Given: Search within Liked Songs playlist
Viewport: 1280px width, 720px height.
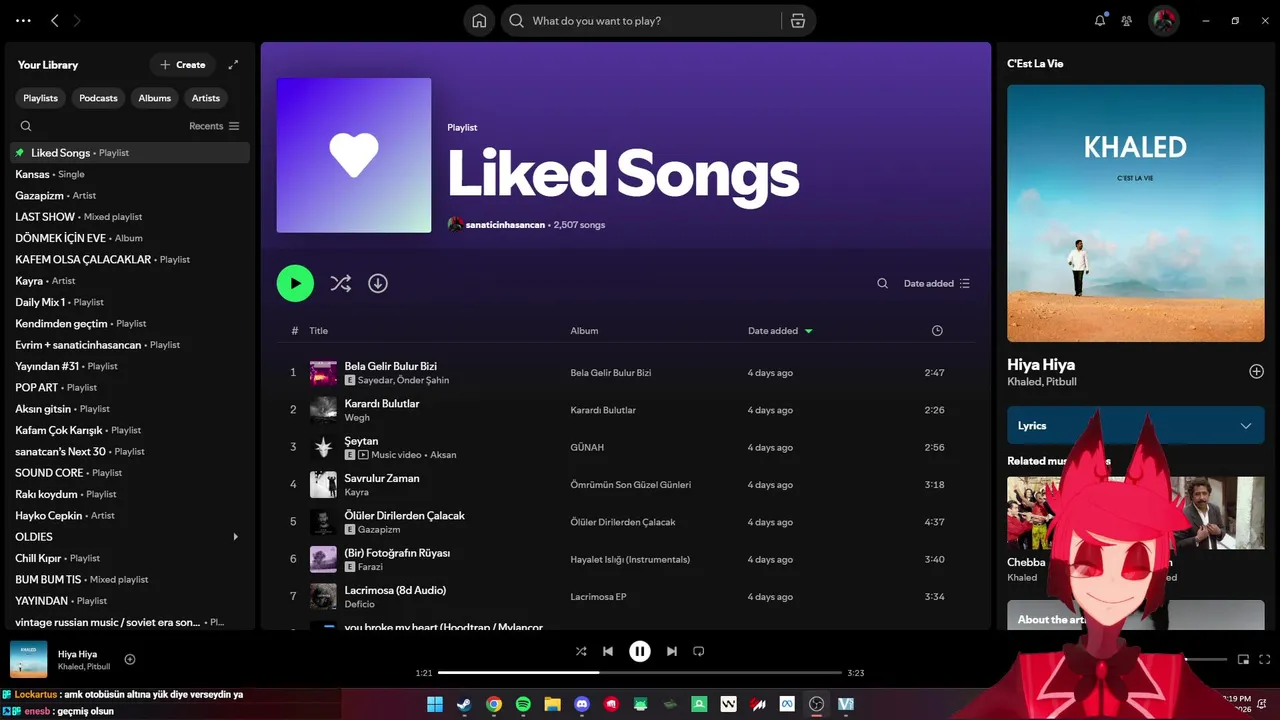Looking at the screenshot, I should point(882,284).
